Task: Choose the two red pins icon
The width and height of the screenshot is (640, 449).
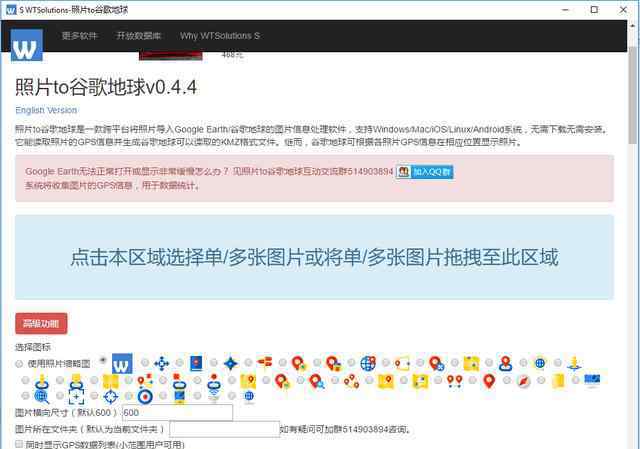Action: (454, 382)
